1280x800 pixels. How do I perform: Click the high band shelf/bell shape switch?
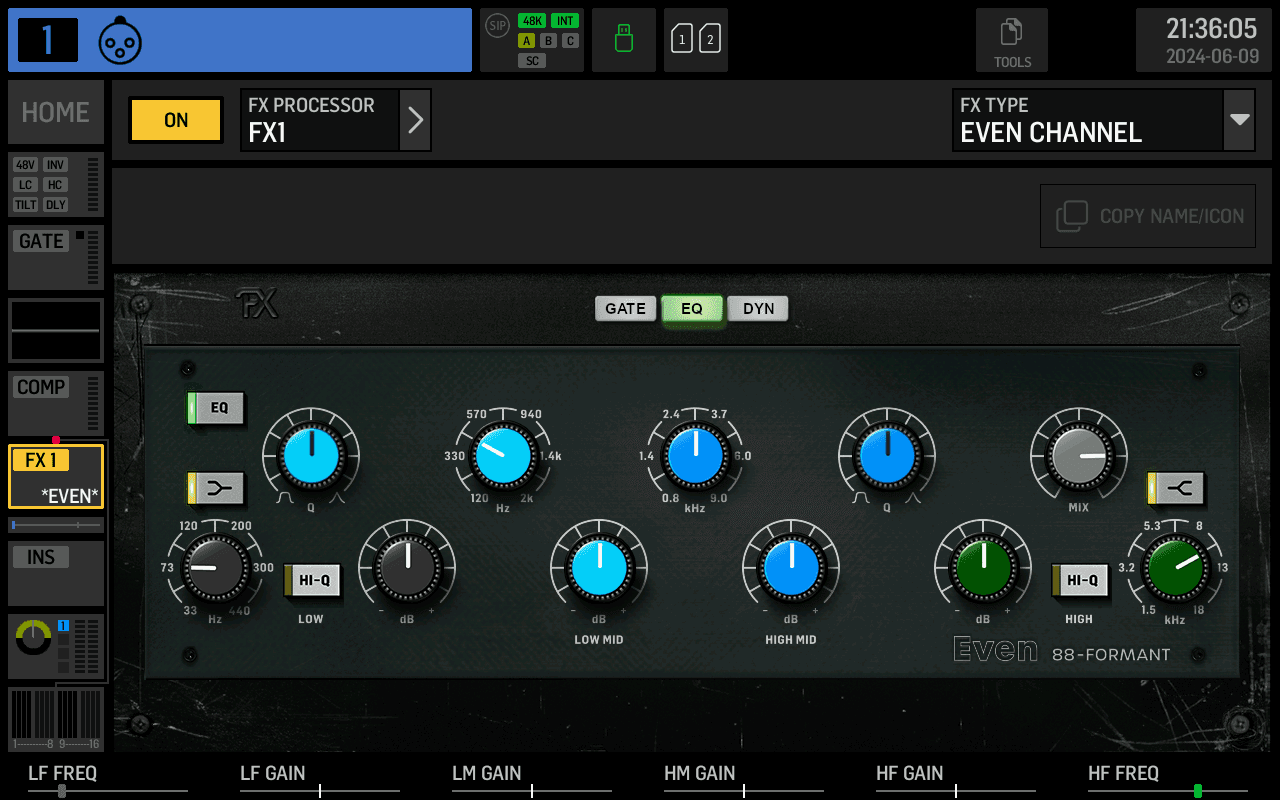(1176, 489)
